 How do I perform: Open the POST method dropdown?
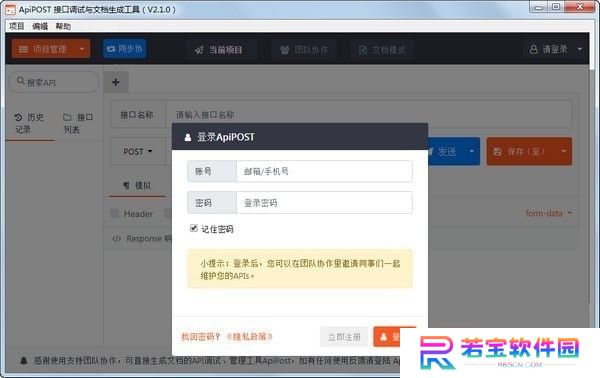coord(138,152)
